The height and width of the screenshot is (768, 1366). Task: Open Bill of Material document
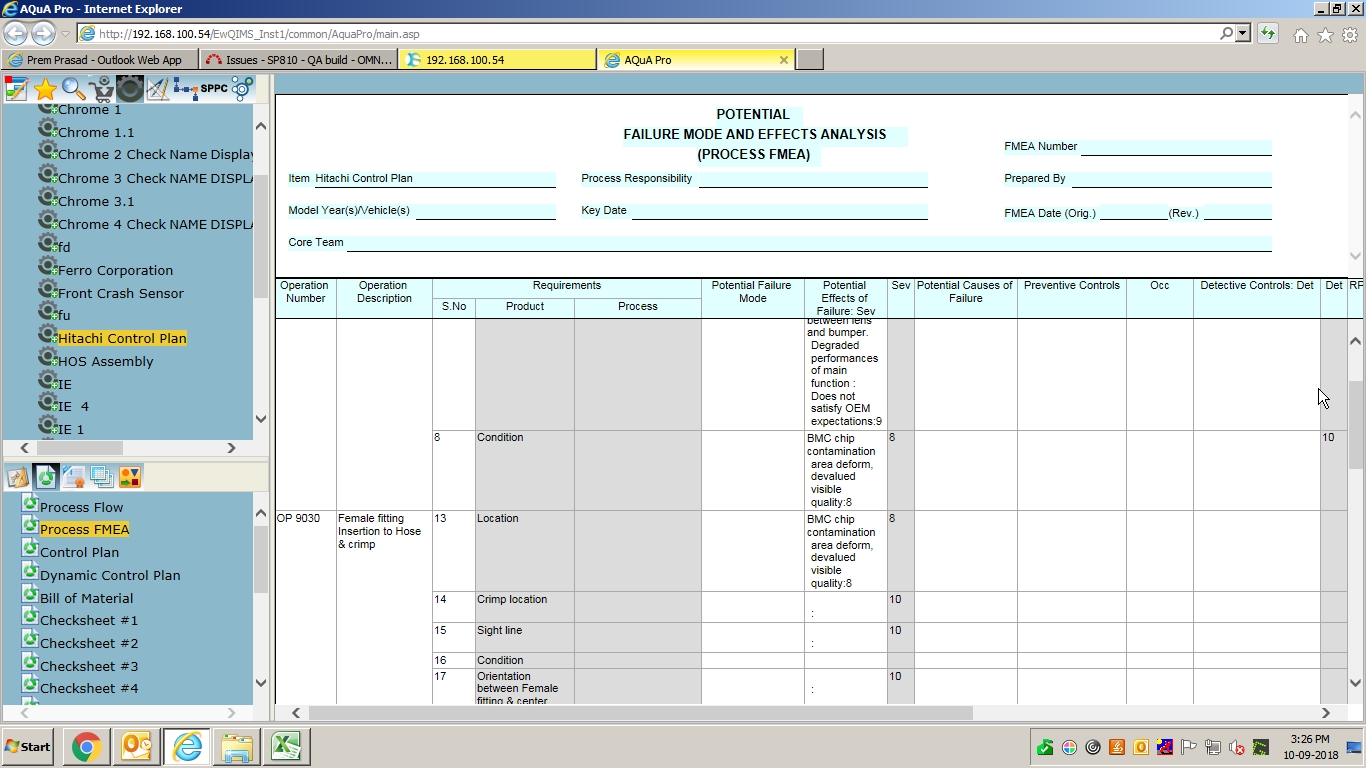86,598
